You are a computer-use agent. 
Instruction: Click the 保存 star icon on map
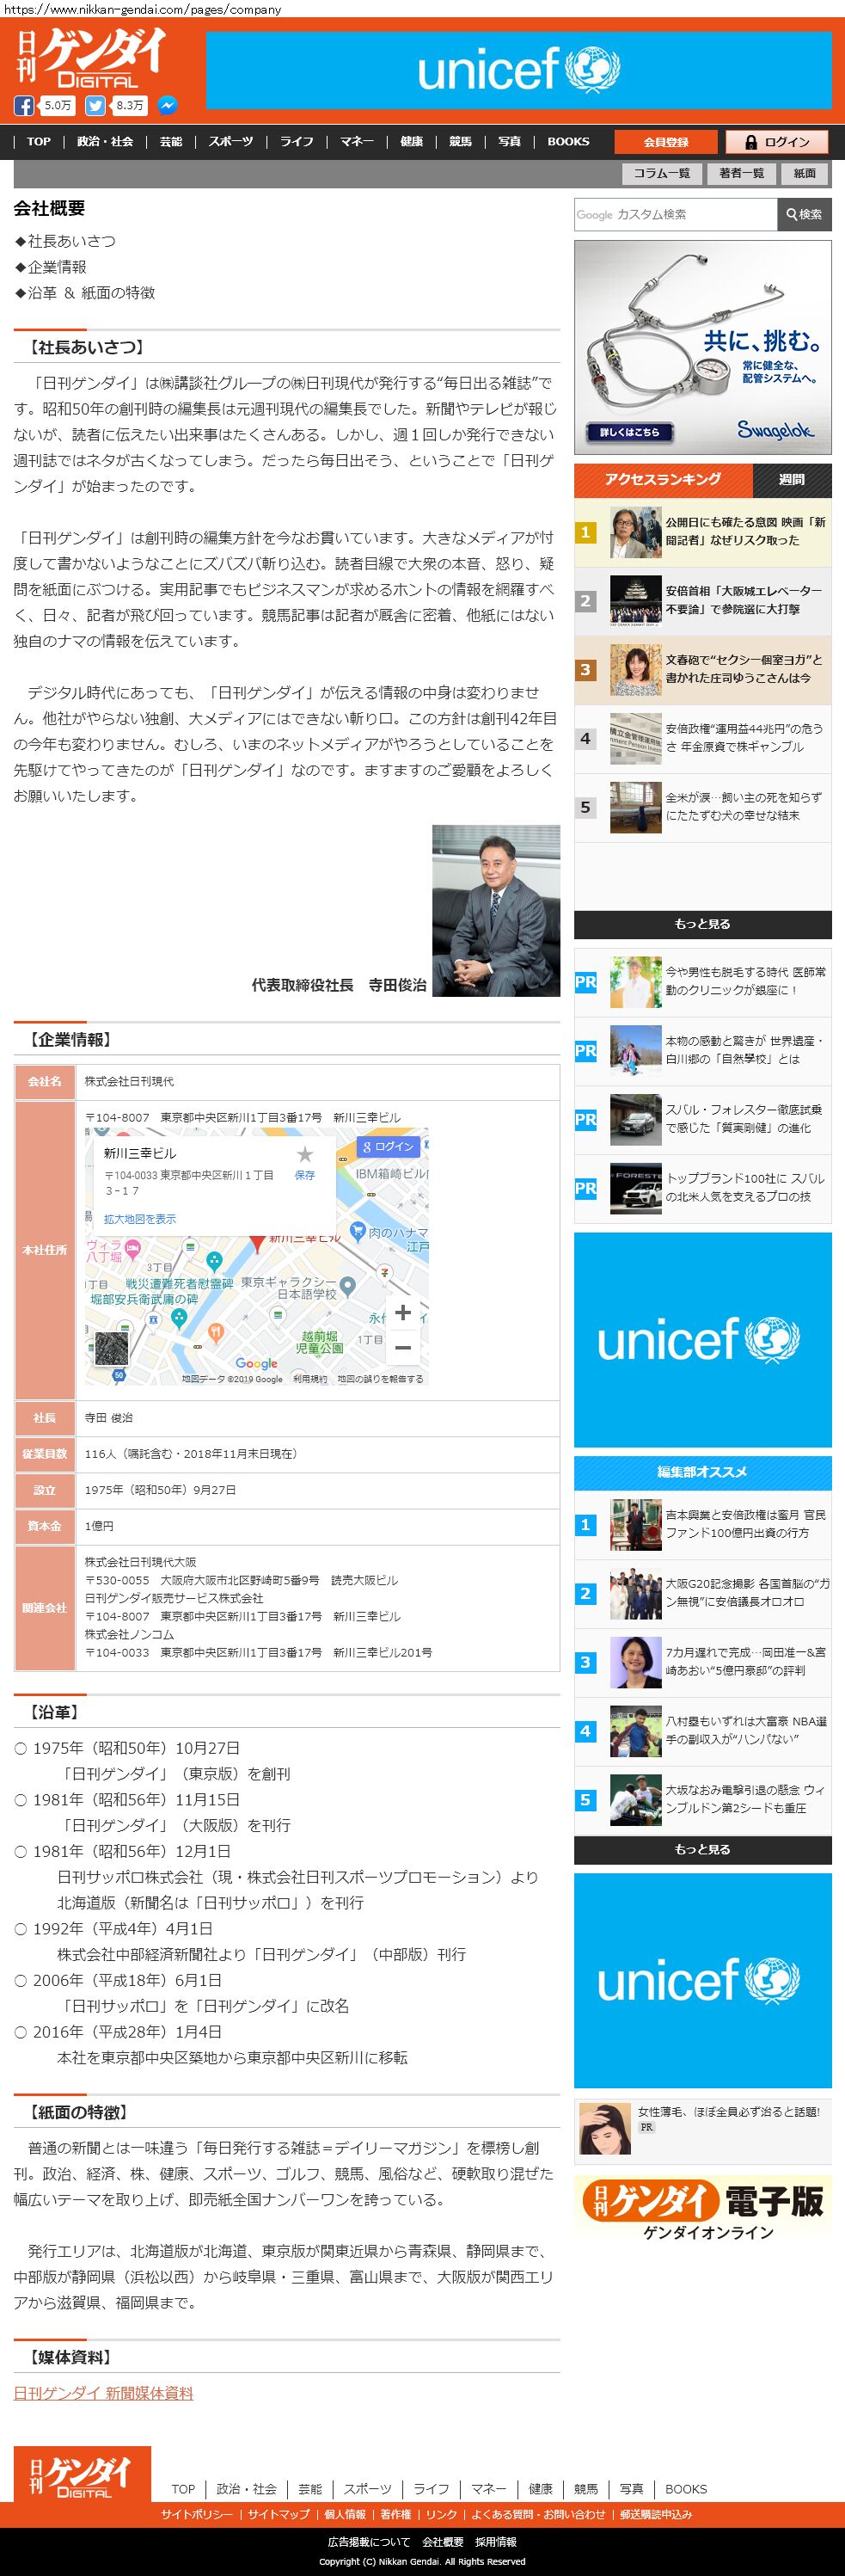click(x=305, y=1163)
